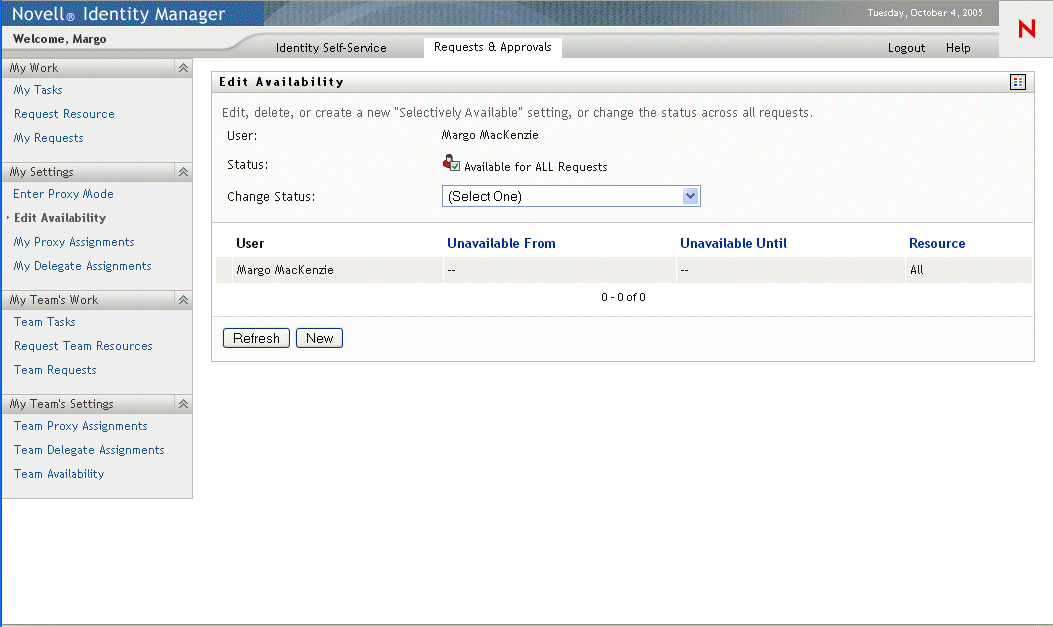Click the Novell Identity Manager title
Viewport: 1053px width, 627px height.
(118, 14)
